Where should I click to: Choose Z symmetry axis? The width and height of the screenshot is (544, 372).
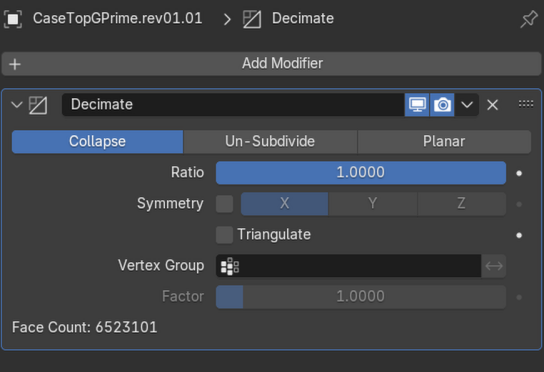click(x=461, y=204)
